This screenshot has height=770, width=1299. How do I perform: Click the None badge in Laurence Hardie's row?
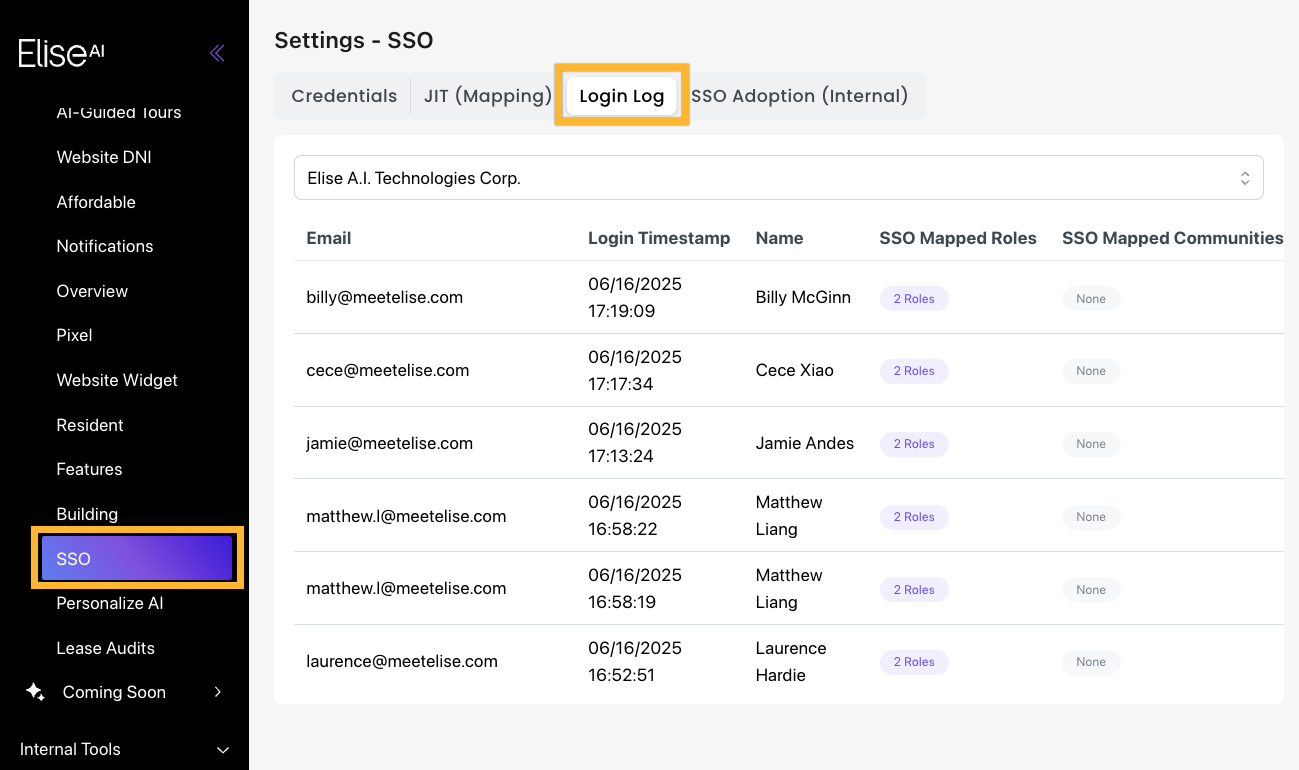pyautogui.click(x=1091, y=662)
